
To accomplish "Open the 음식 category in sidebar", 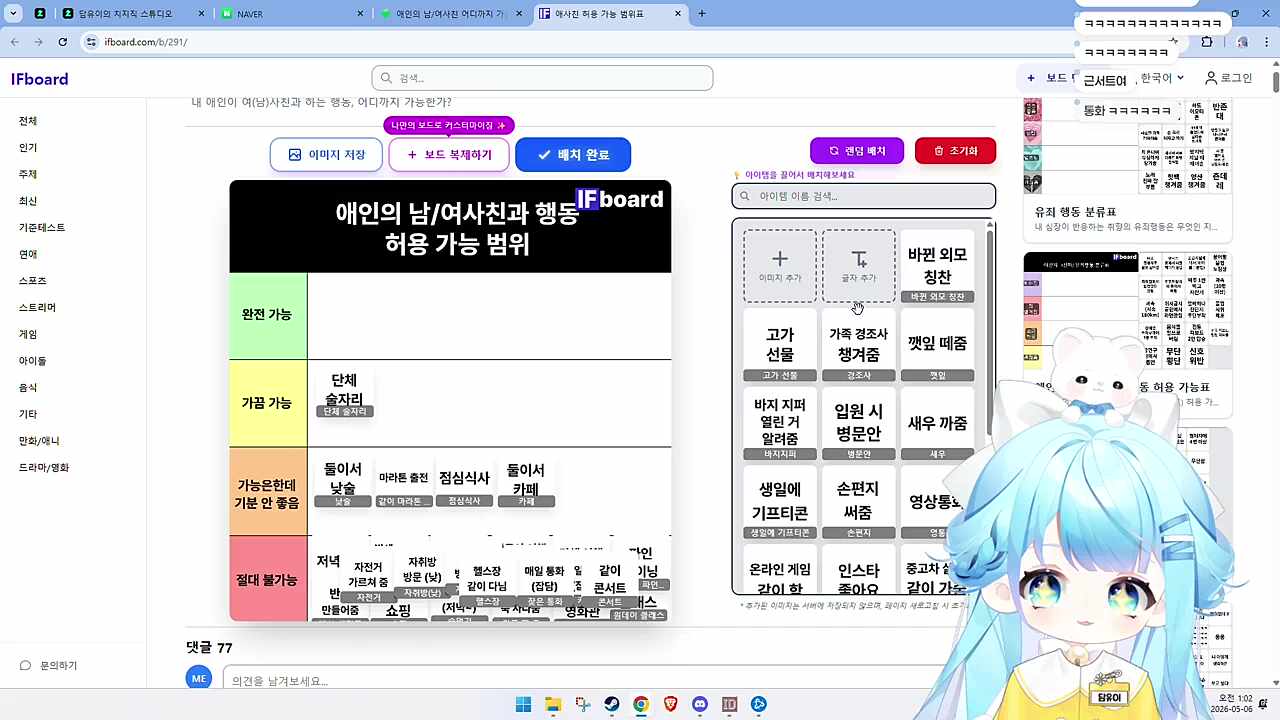I will (x=28, y=388).
